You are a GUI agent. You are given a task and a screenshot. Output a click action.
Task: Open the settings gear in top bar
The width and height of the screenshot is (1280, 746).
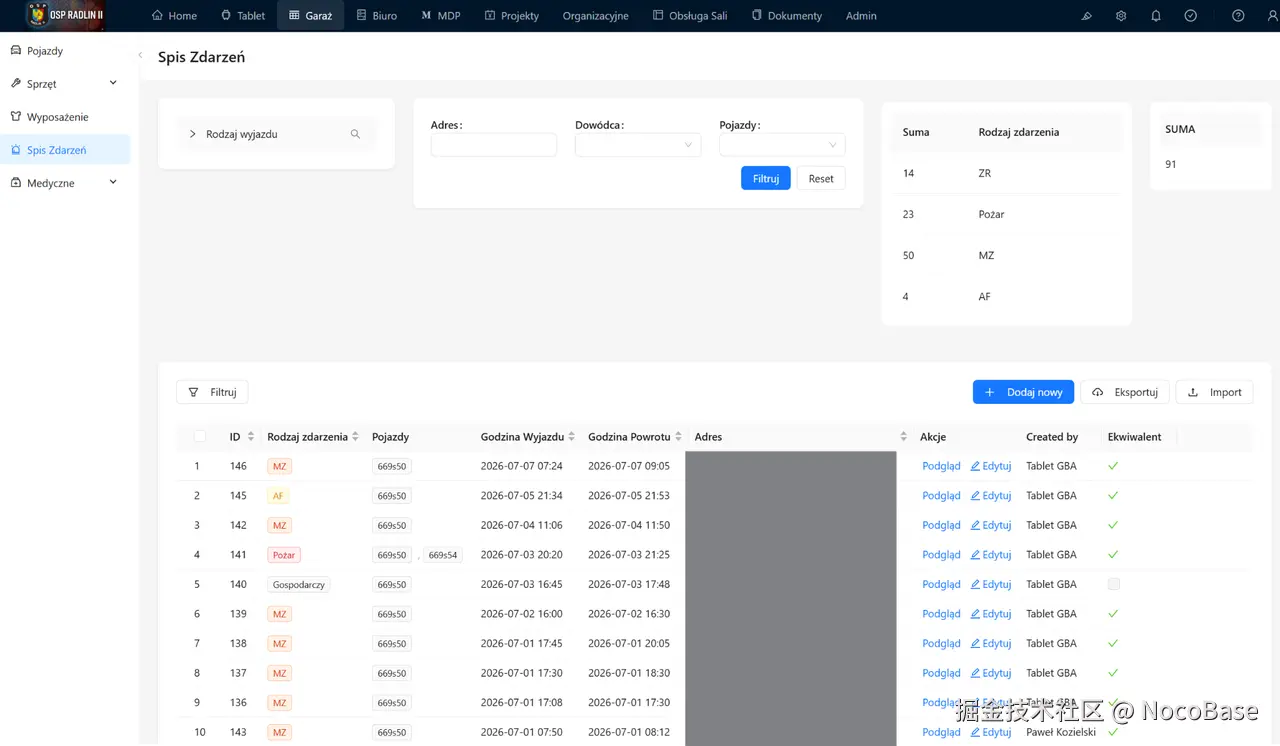click(x=1121, y=16)
